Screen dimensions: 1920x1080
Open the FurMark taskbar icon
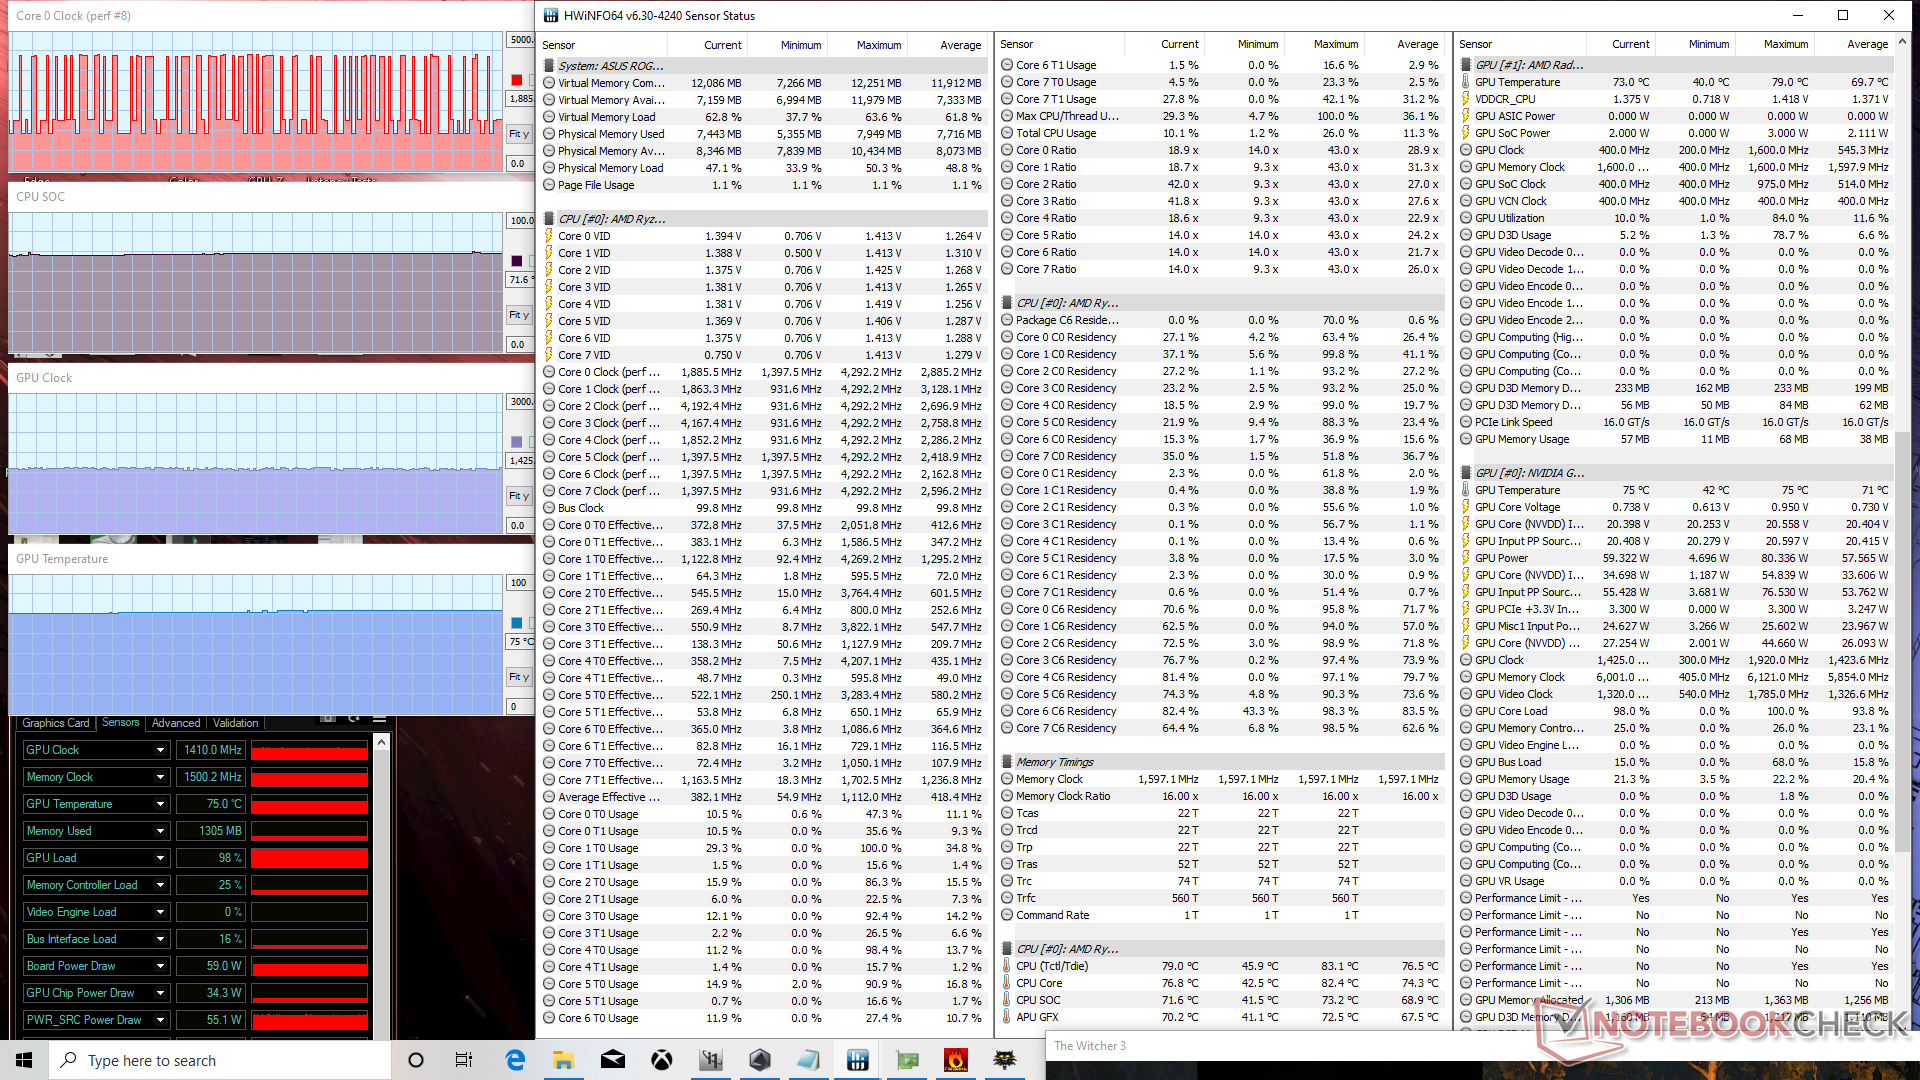pyautogui.click(x=956, y=1060)
